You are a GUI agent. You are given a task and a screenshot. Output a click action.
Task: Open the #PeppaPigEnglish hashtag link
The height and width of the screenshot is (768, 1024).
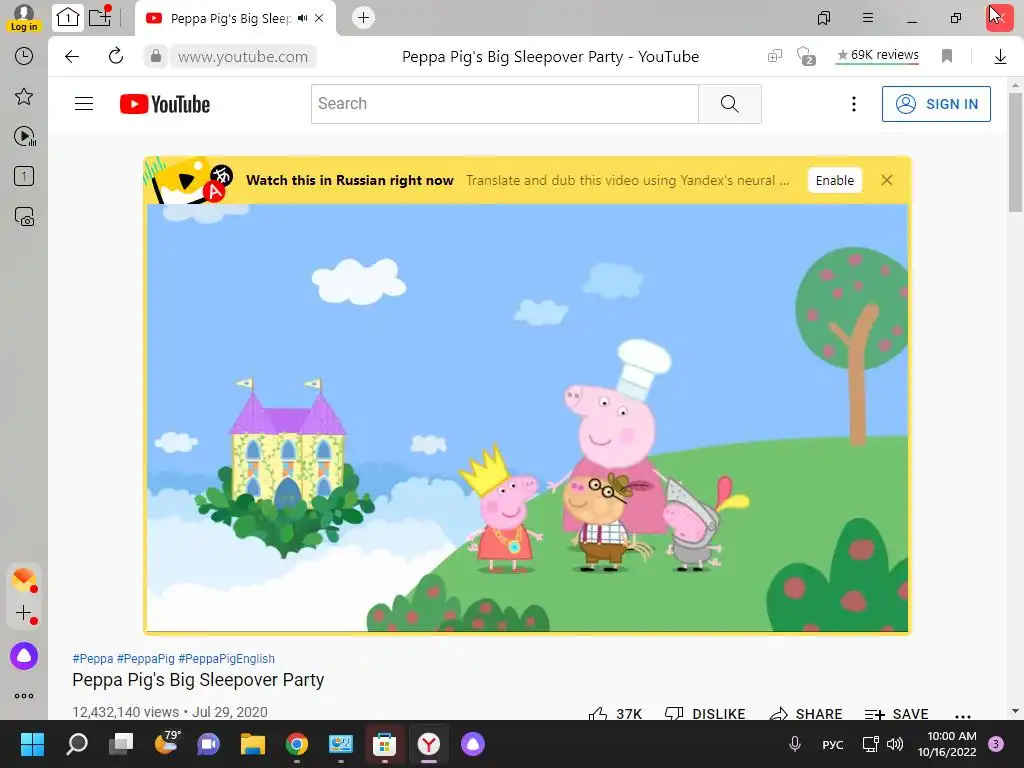click(227, 658)
